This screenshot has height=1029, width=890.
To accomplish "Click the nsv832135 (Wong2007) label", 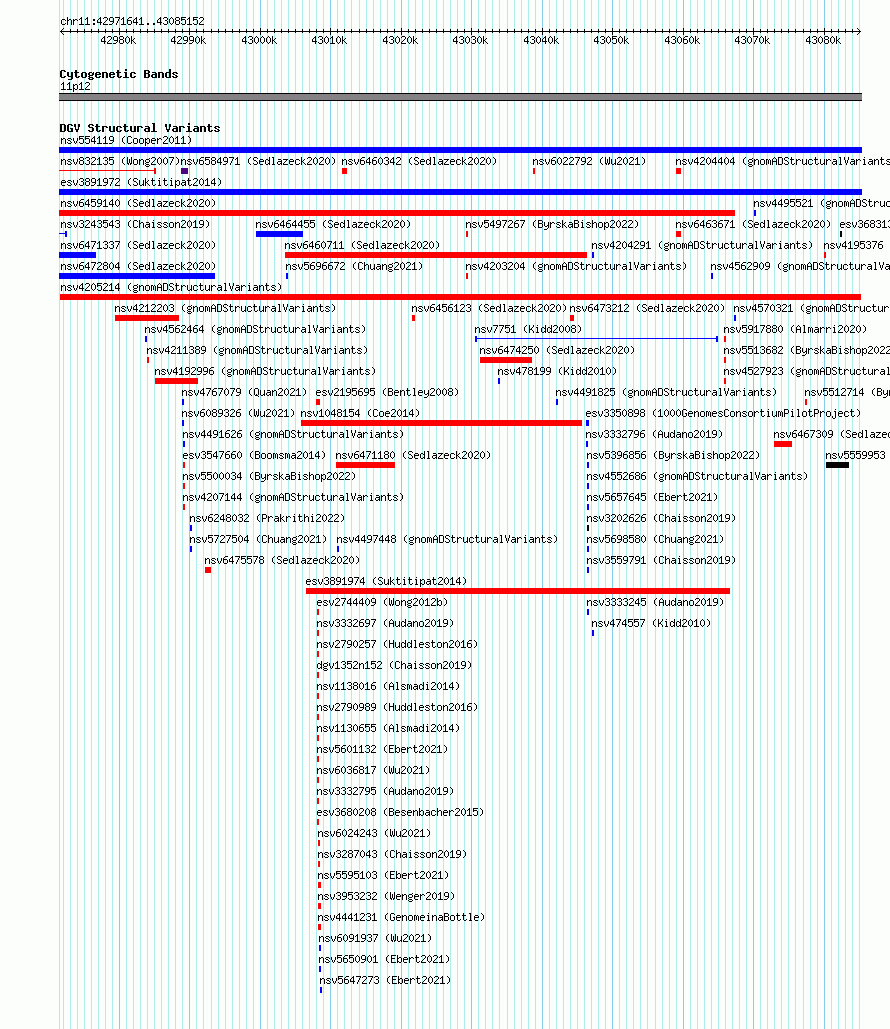I will (119, 161).
